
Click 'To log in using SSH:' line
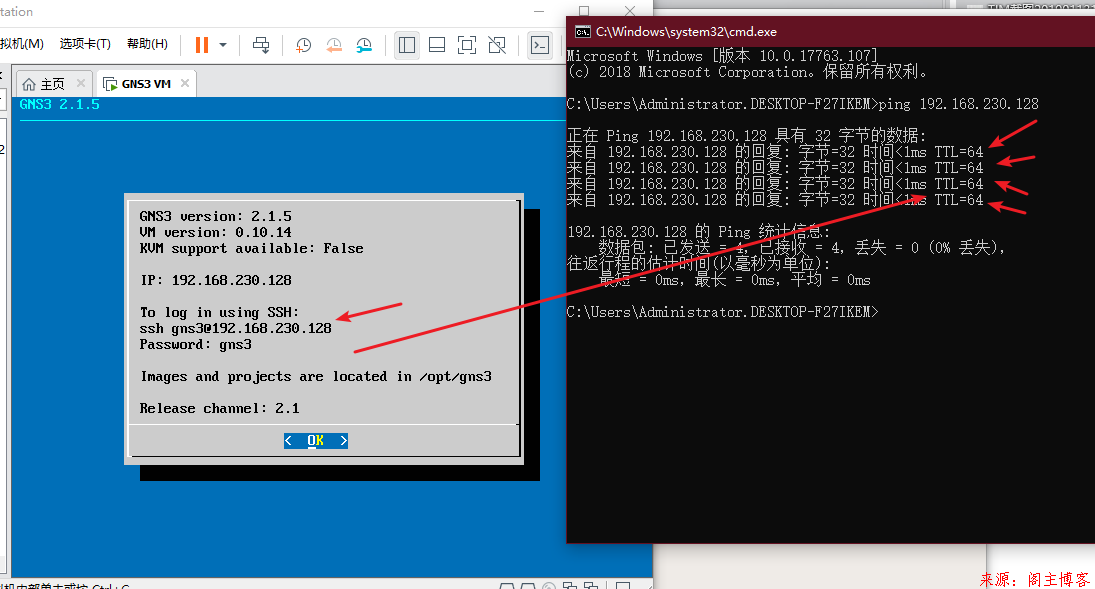click(x=219, y=312)
